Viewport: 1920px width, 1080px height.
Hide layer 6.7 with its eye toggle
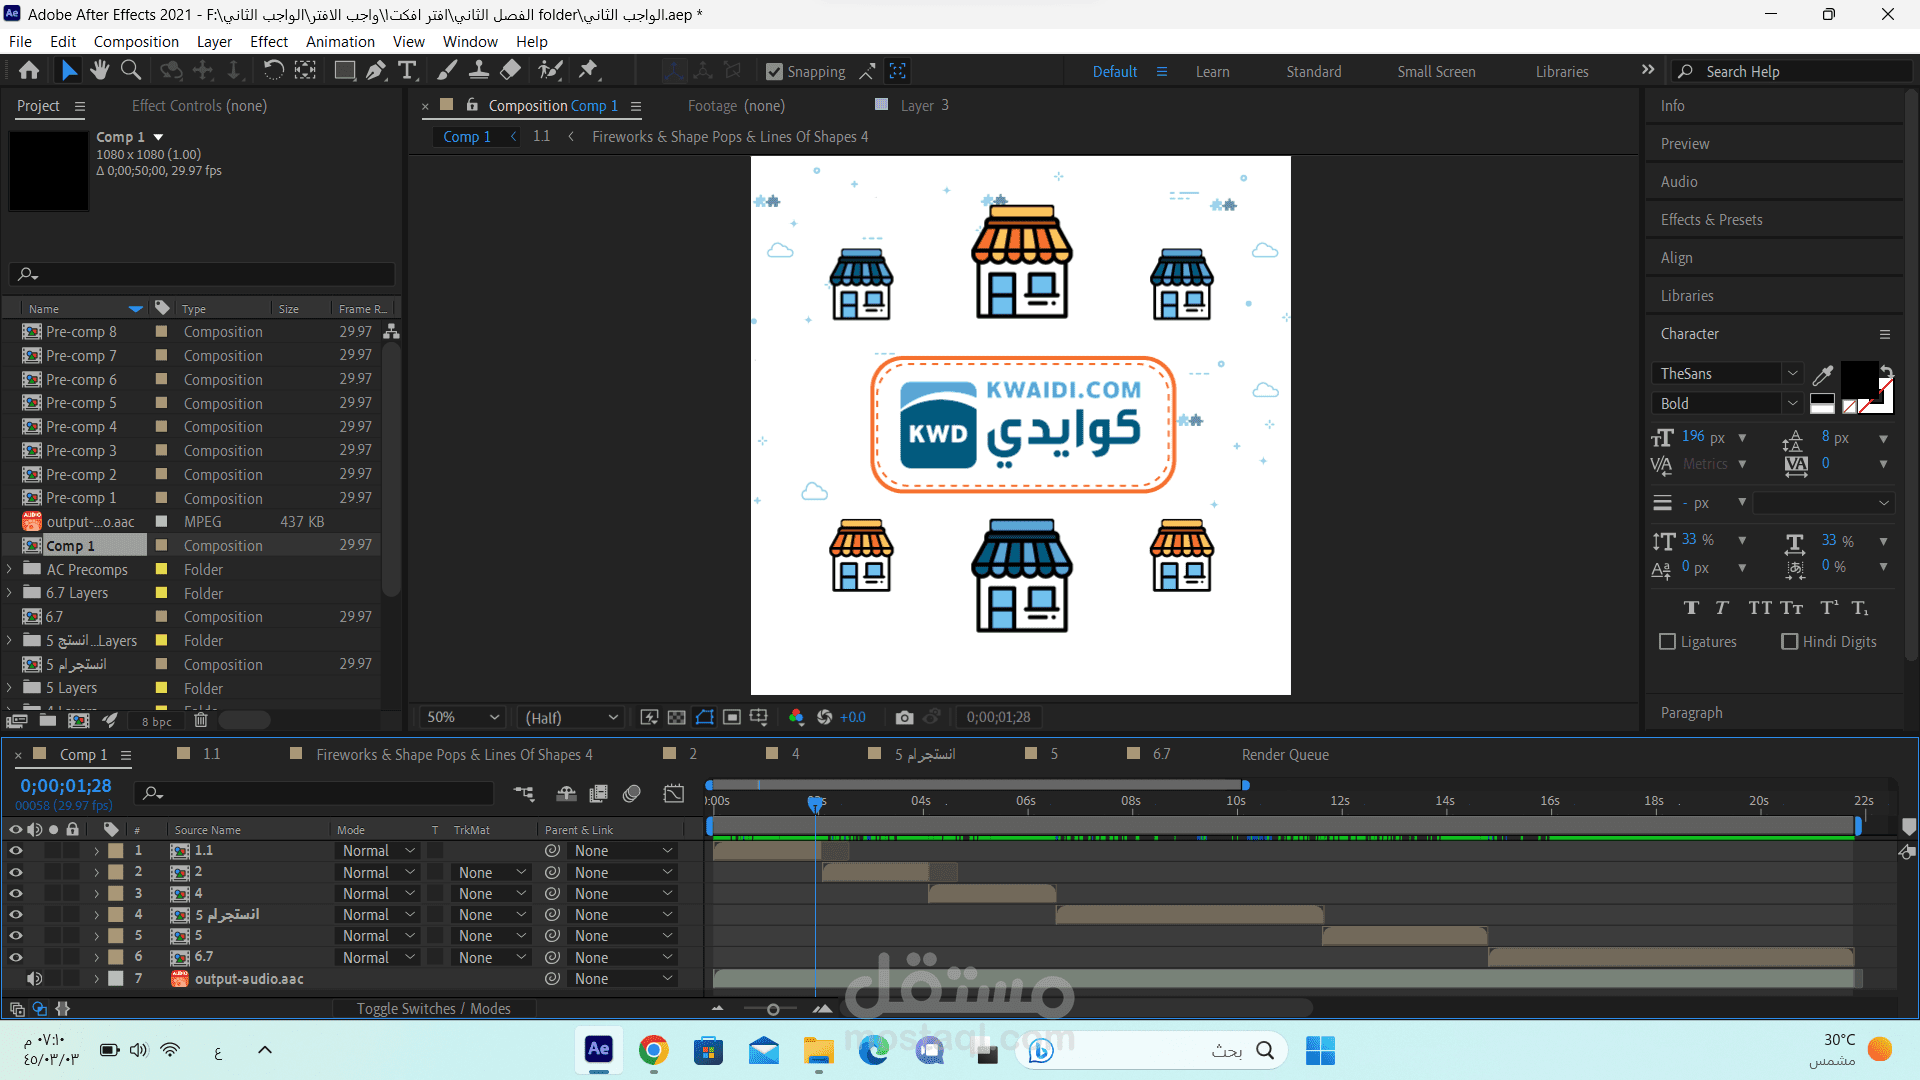(15, 958)
